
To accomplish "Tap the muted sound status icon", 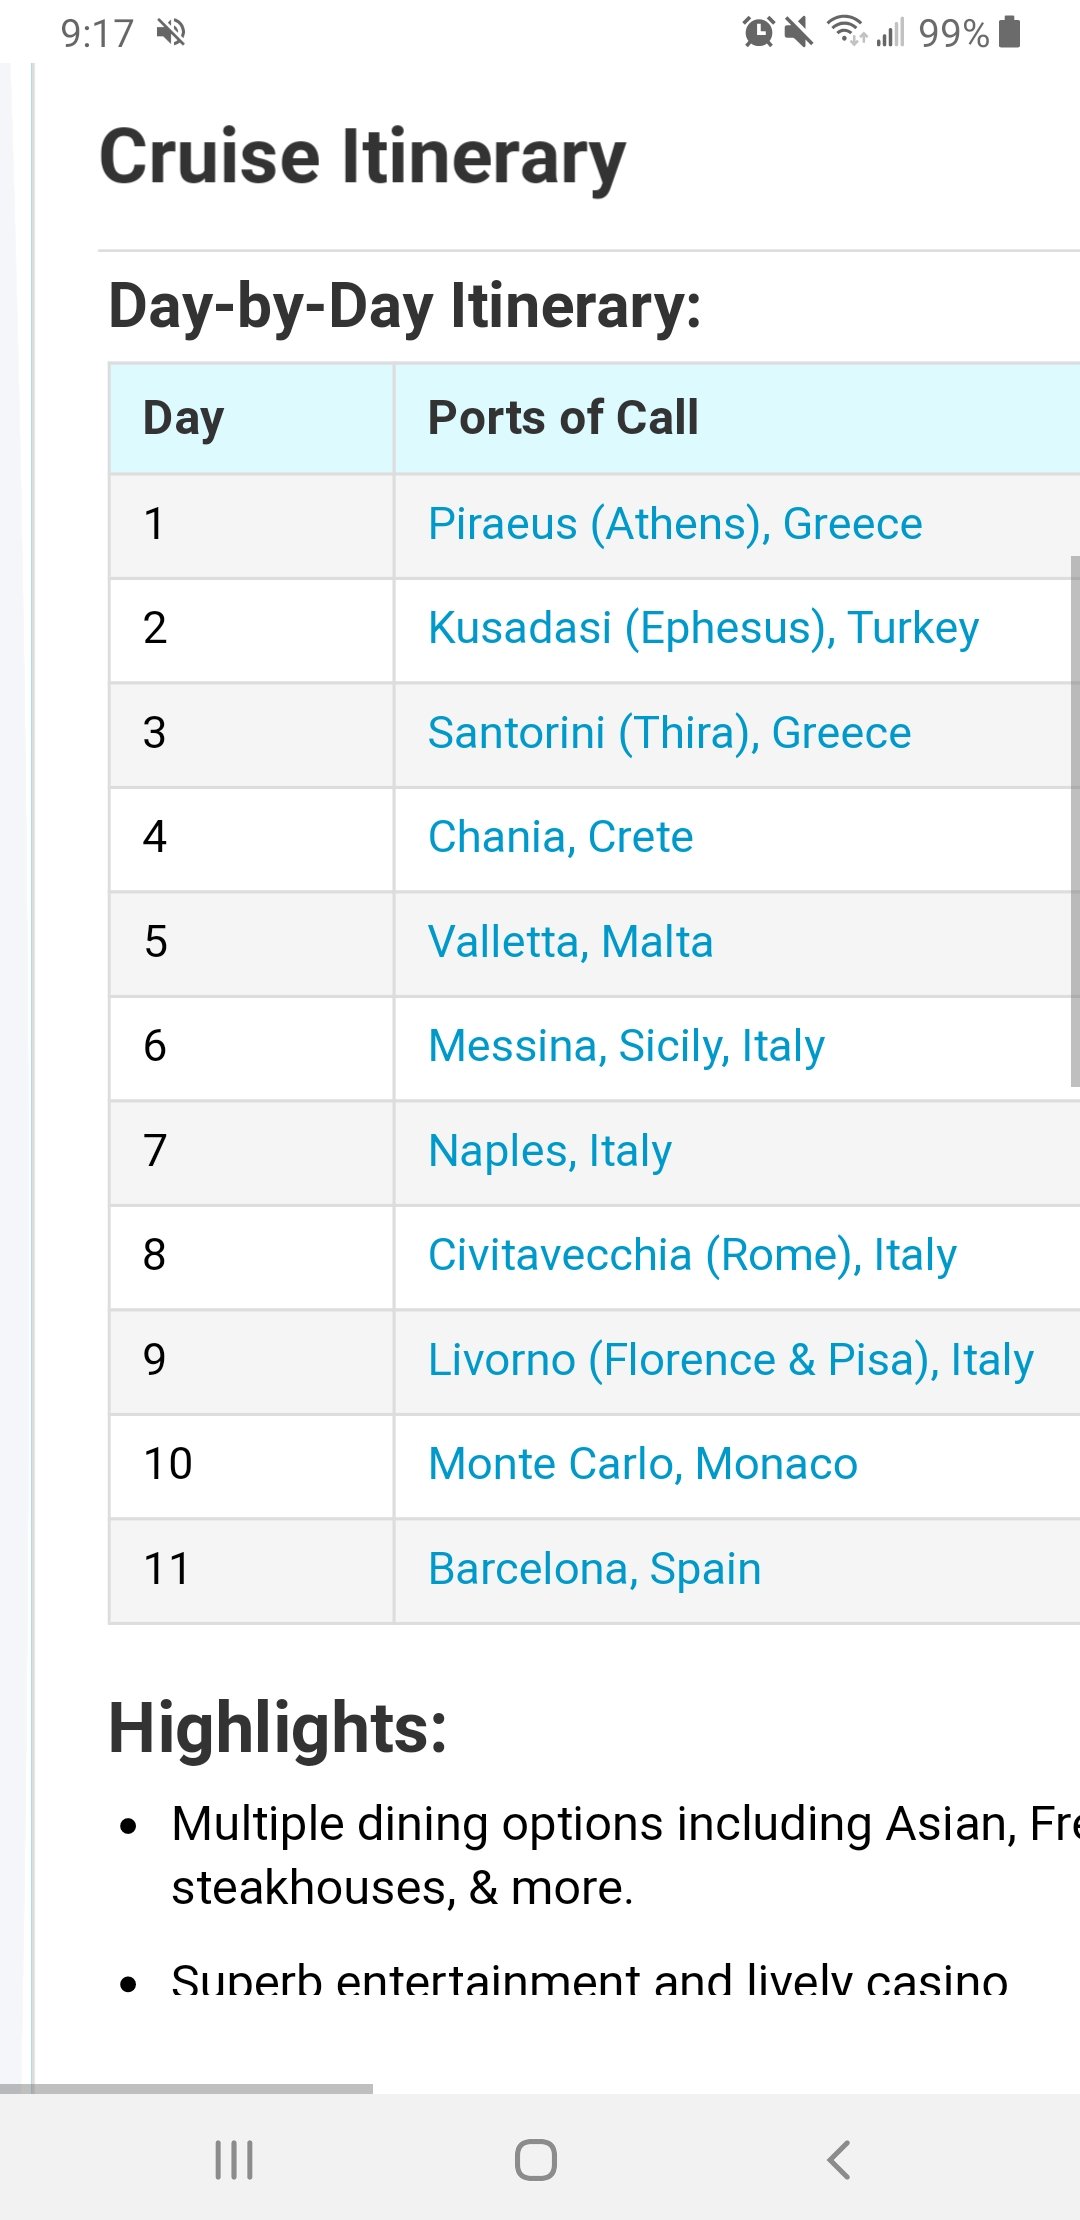I will point(798,32).
